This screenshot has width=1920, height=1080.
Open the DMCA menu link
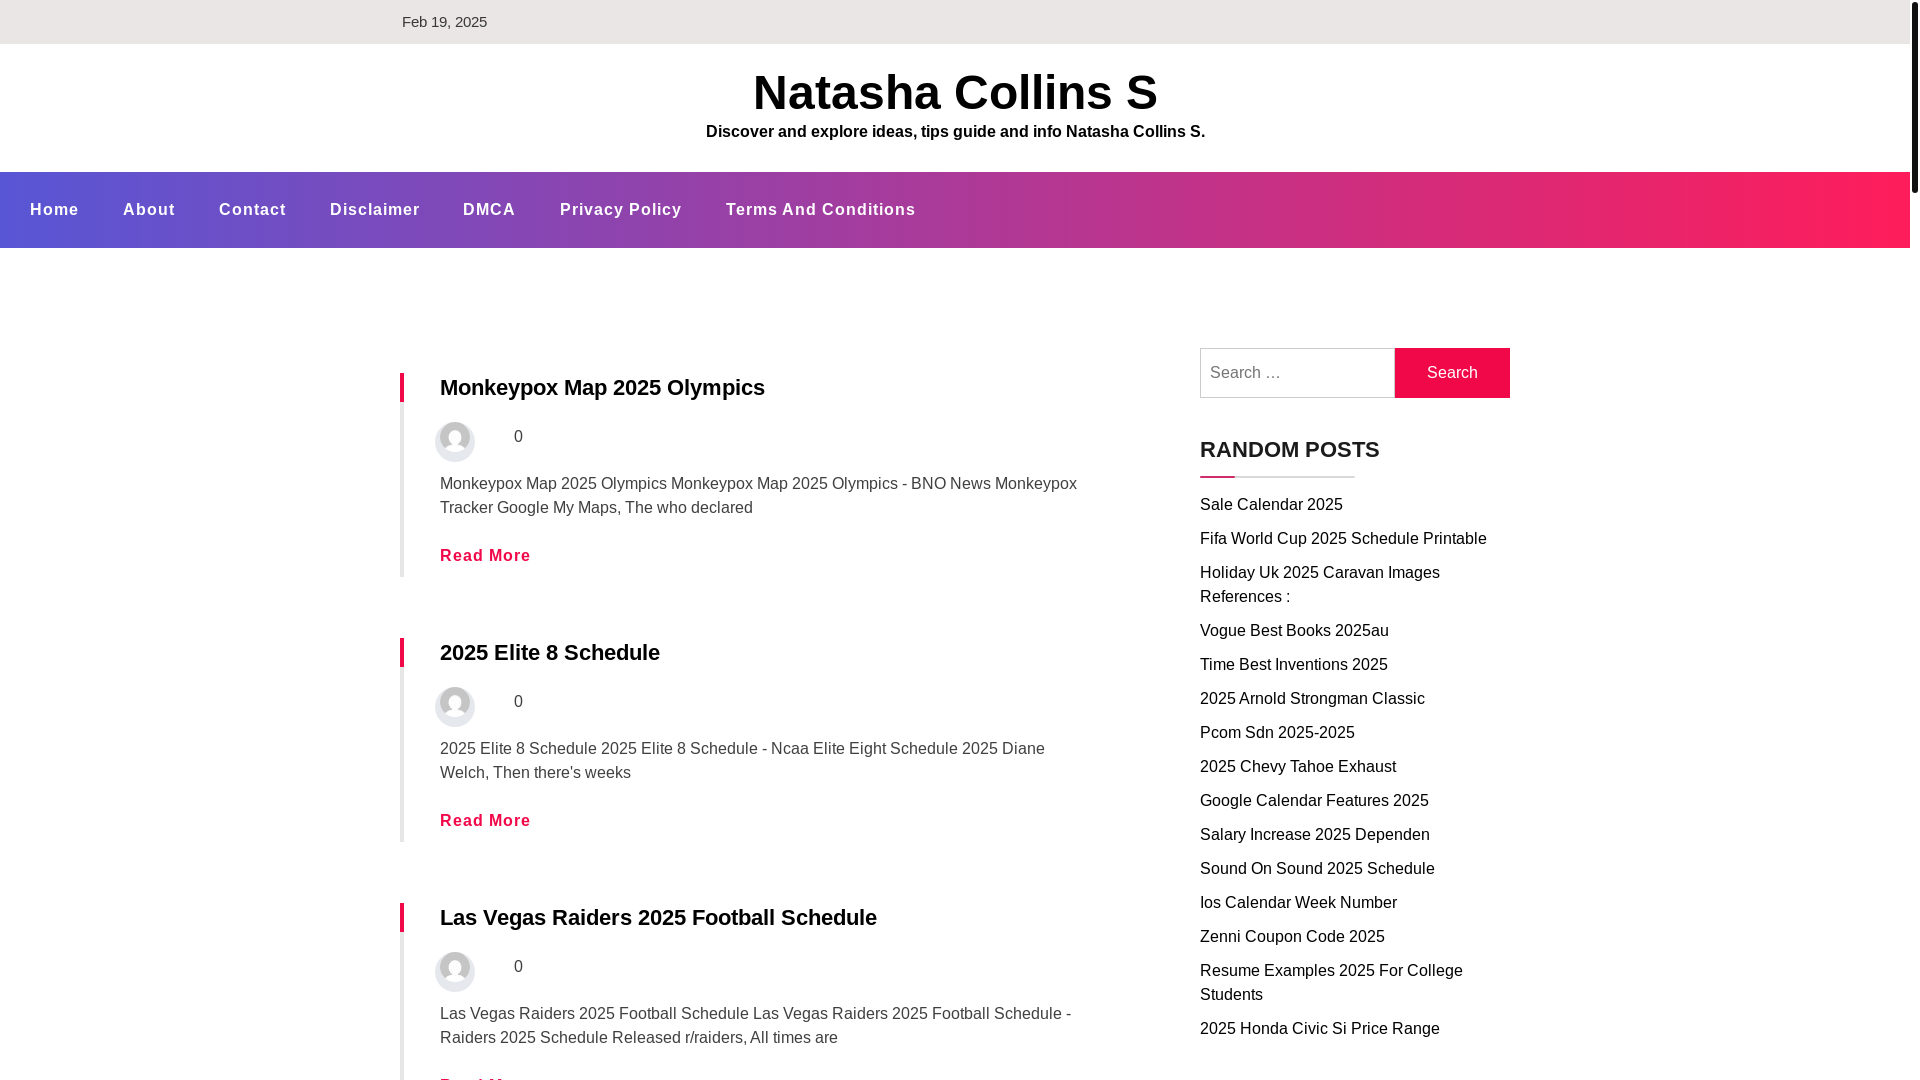point(489,210)
